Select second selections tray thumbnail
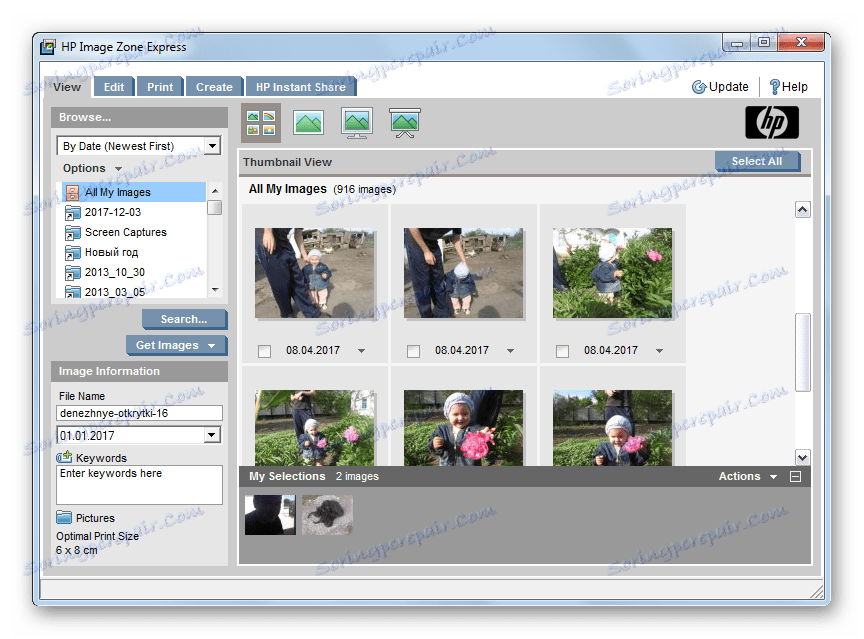 coord(327,515)
